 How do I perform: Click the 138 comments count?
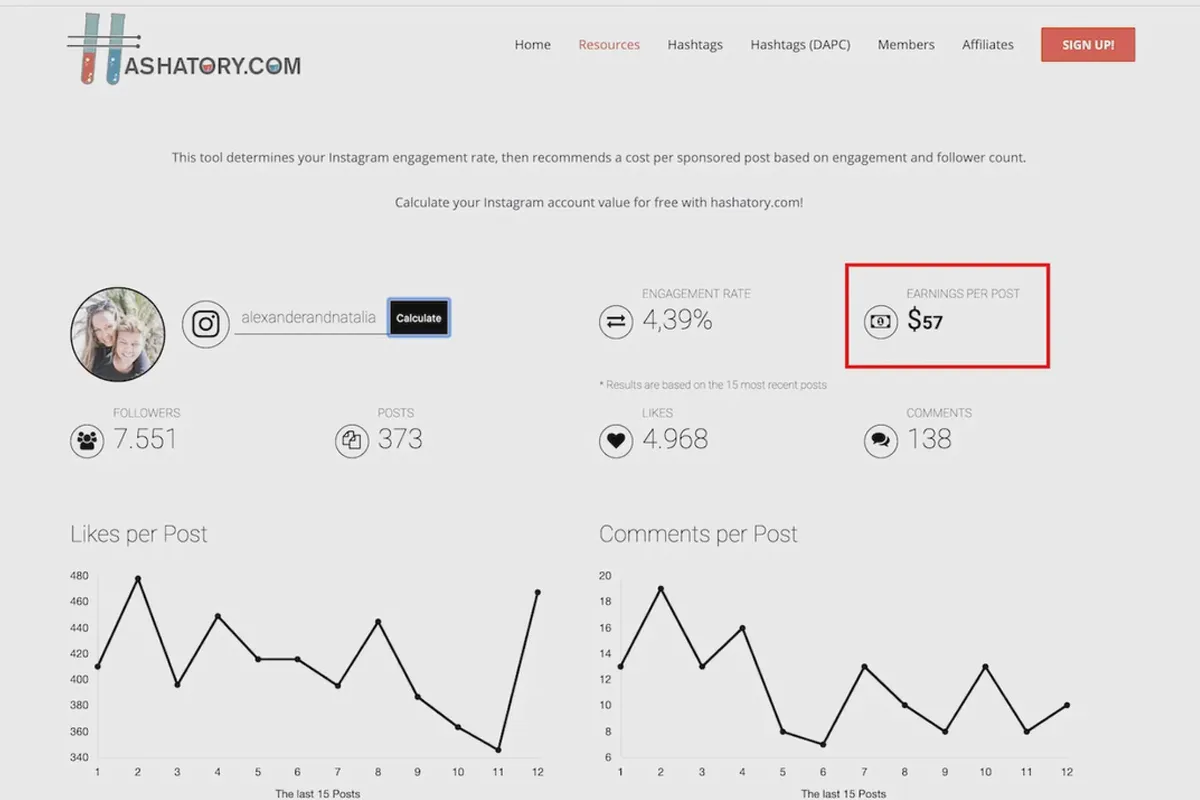pyautogui.click(x=929, y=439)
